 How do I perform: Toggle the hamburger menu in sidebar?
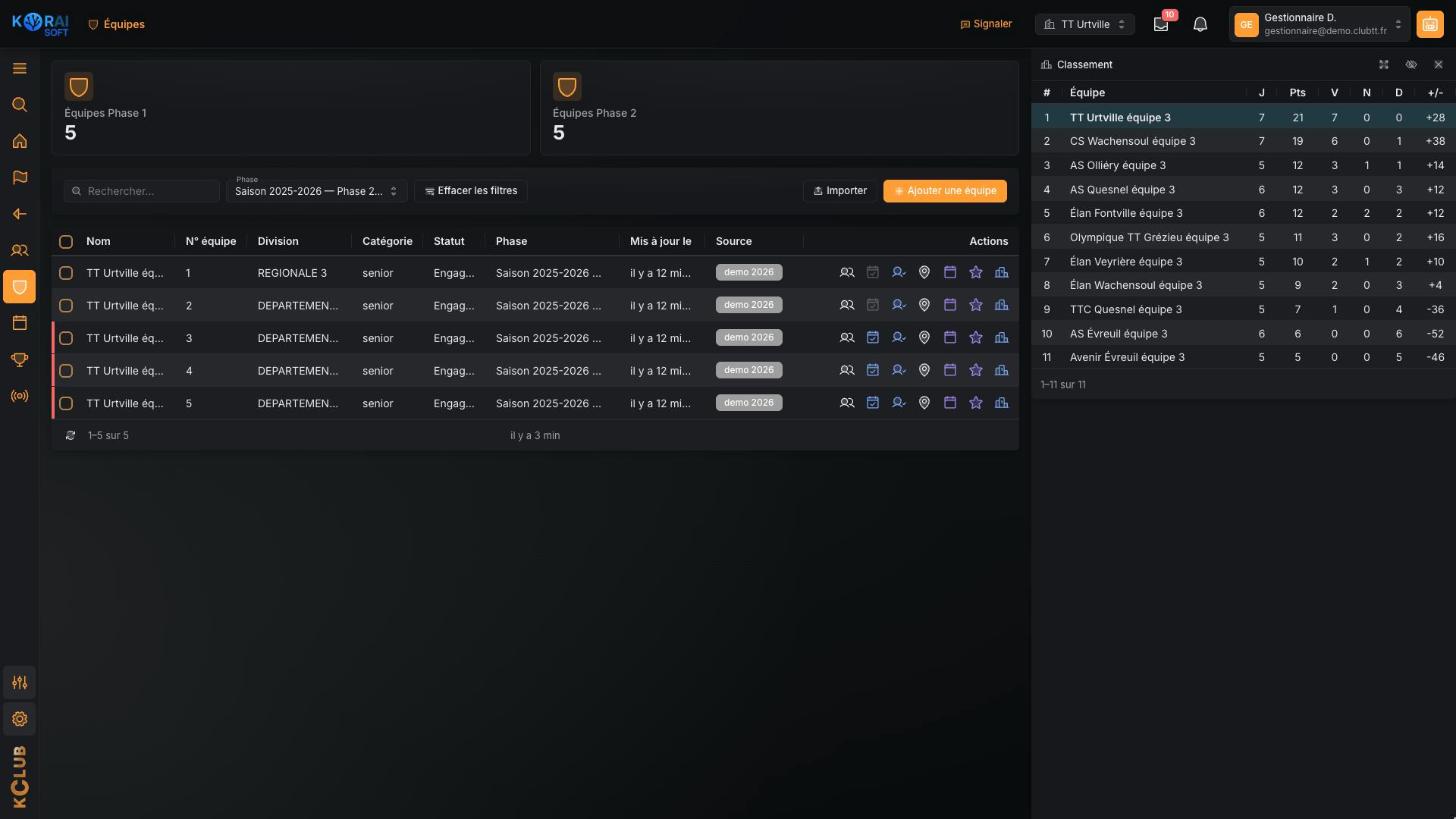tap(19, 68)
